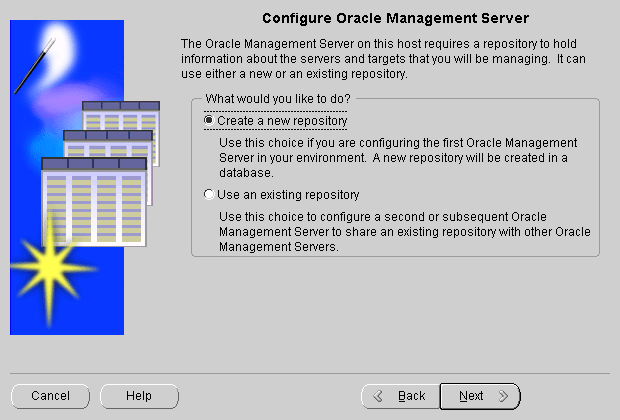
Task: Click the Configure Oracle Management Server heading
Action: (x=394, y=18)
